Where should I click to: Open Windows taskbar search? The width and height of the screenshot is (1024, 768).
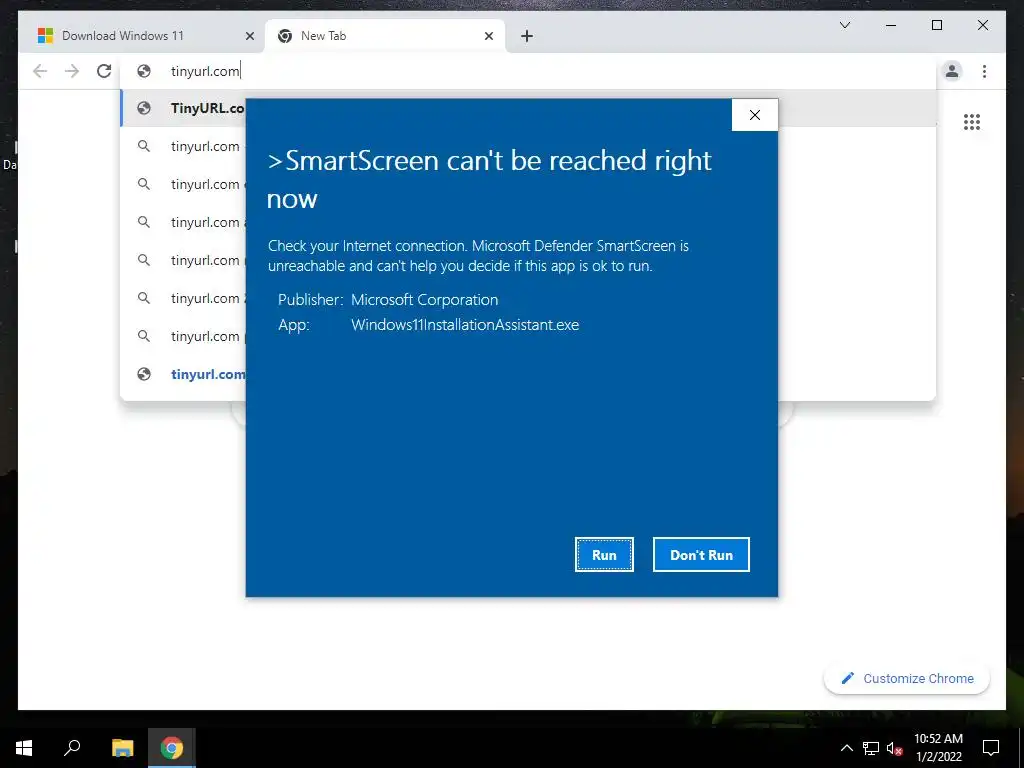click(72, 748)
